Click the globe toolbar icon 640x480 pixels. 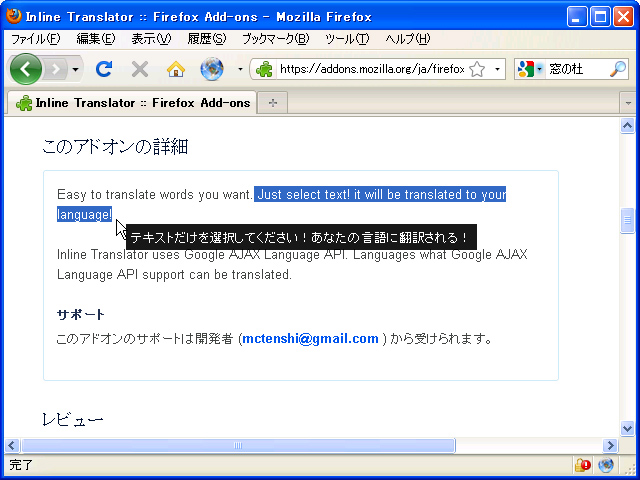tap(212, 69)
